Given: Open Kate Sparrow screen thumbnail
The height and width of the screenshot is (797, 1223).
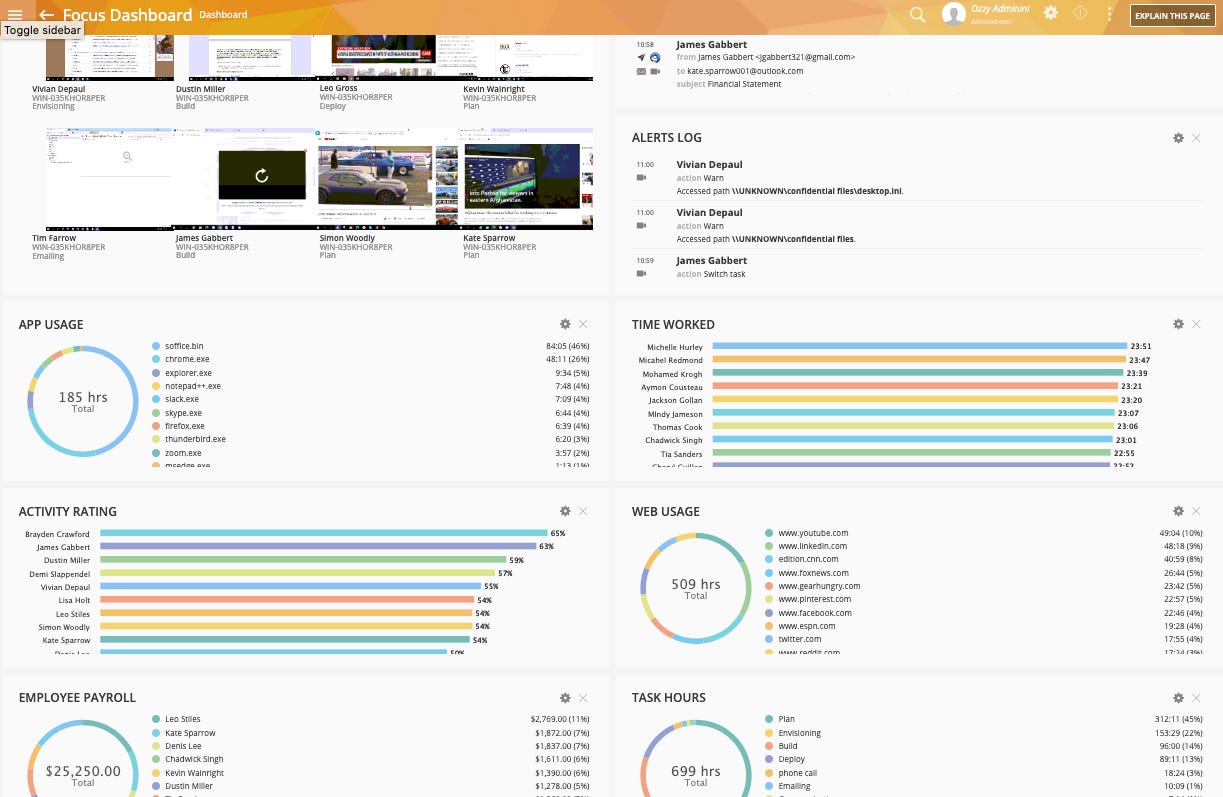Looking at the screenshot, I should (528, 179).
